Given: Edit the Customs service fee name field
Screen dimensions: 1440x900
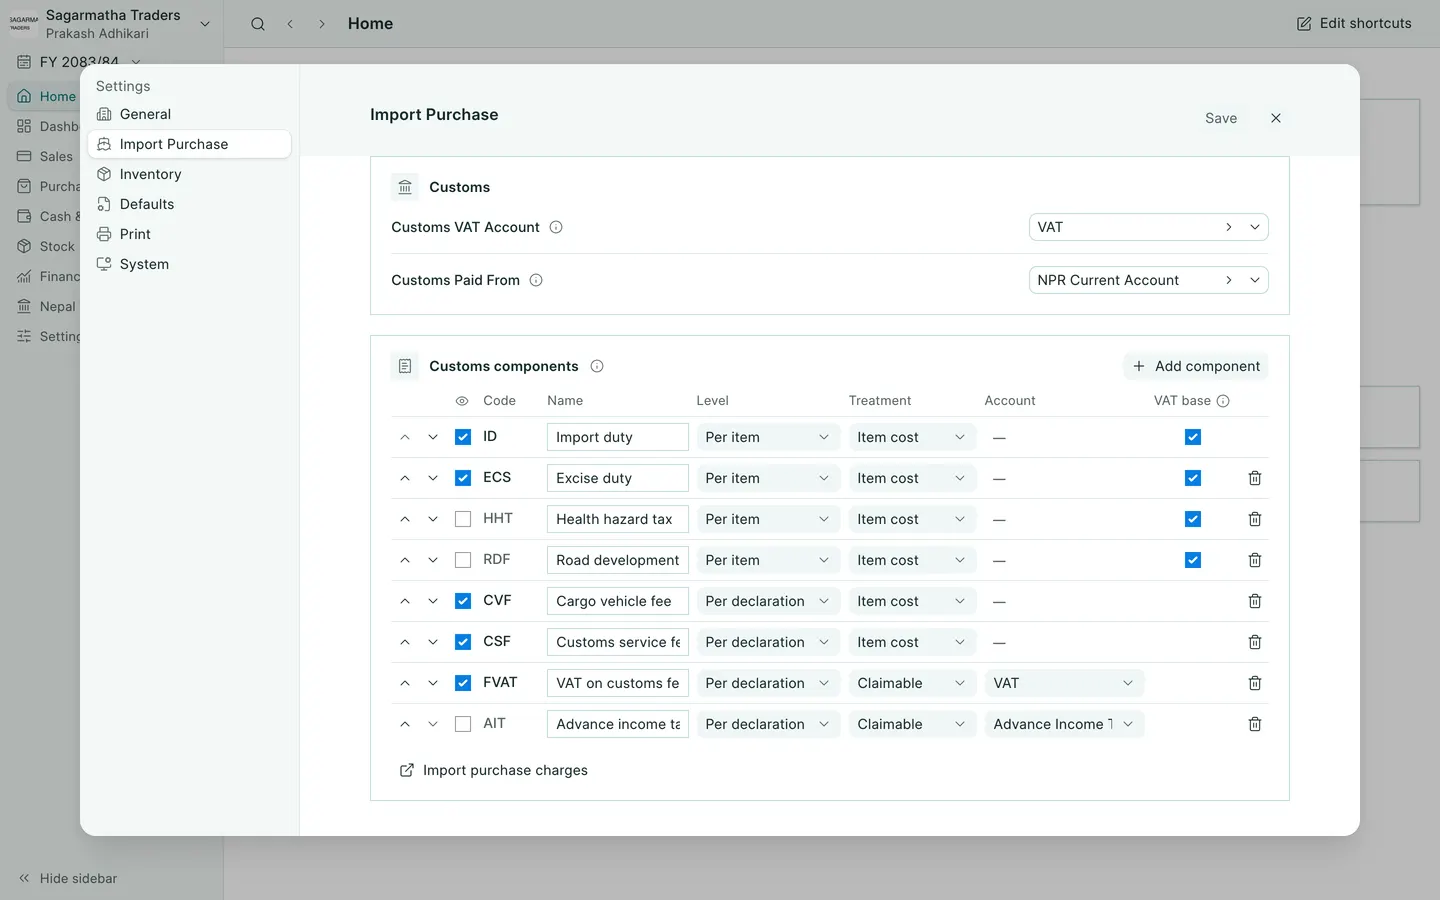Looking at the screenshot, I should (618, 642).
